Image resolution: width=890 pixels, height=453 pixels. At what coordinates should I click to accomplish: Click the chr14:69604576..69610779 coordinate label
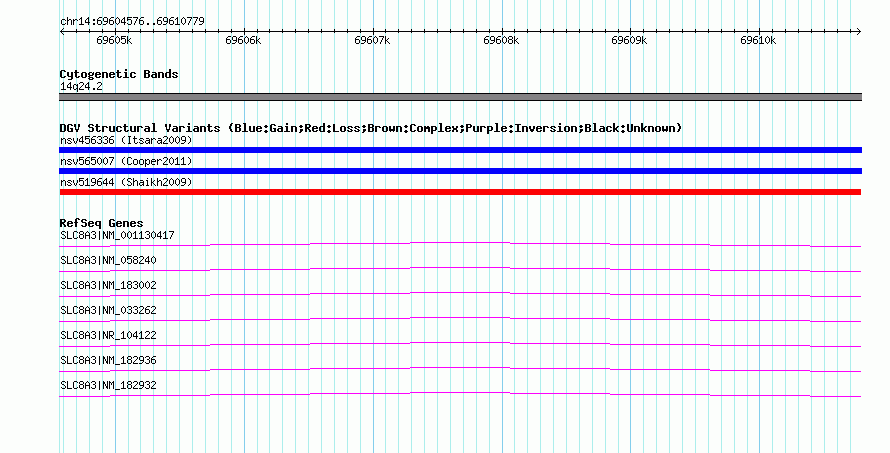(132, 21)
